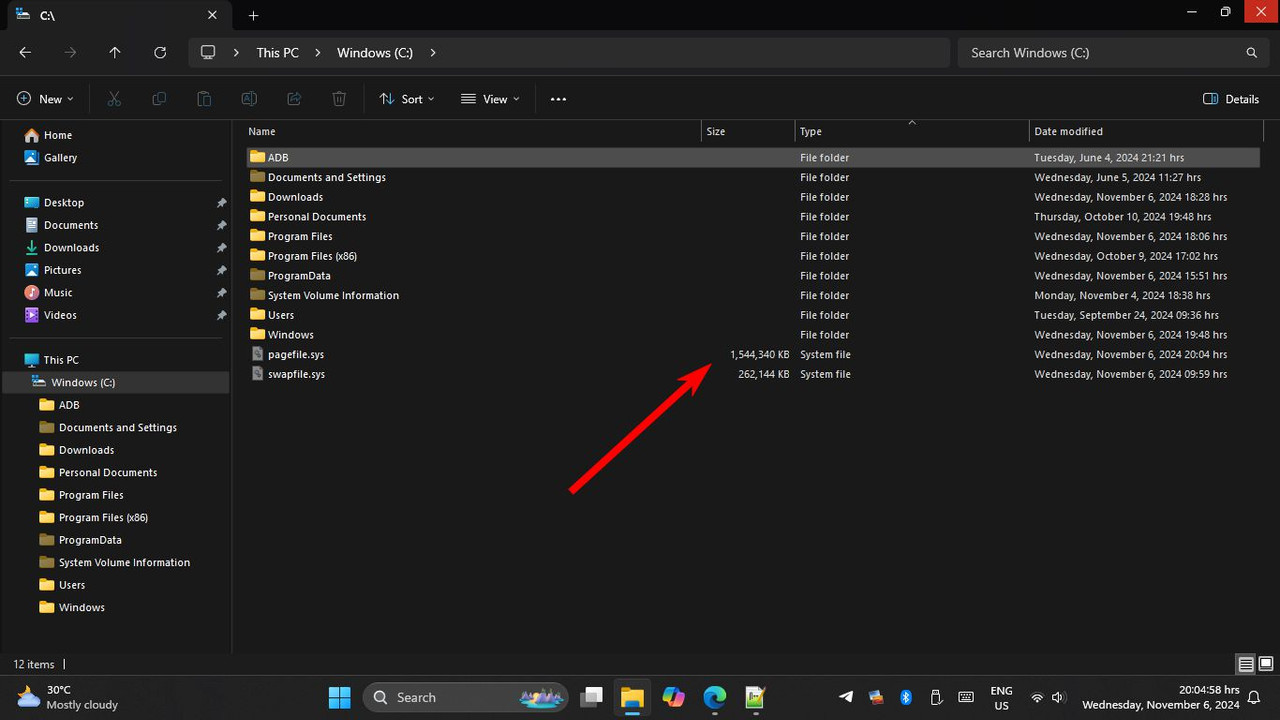Click the taskbar date and time
Screen dimensions: 1280x720
(1160, 697)
